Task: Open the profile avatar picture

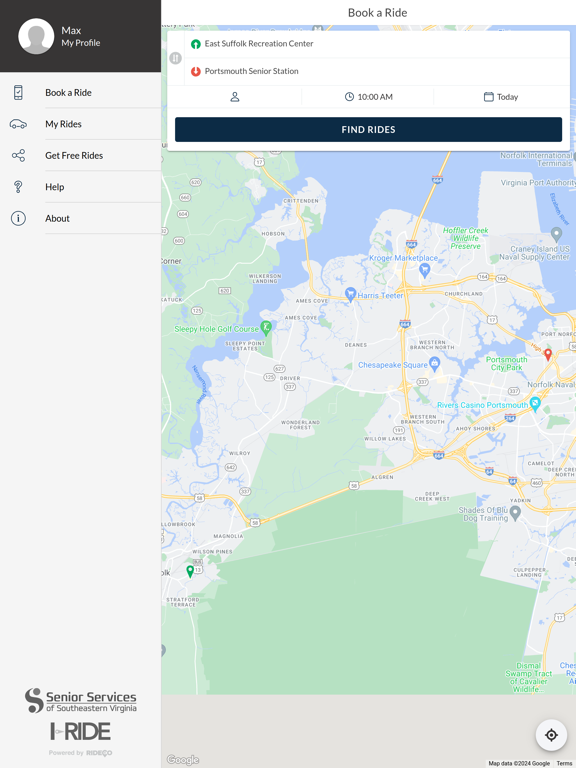Action: click(x=36, y=36)
